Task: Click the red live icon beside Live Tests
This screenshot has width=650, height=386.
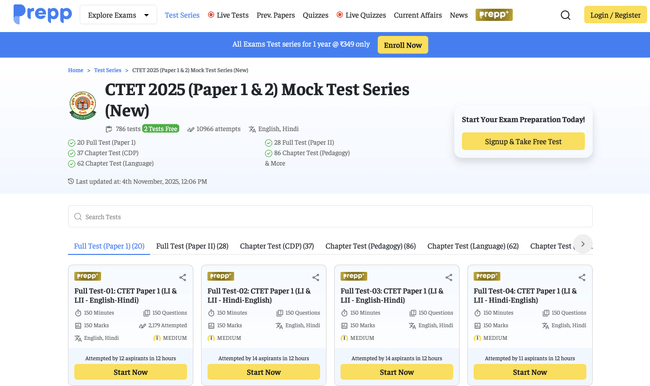Action: coord(211,15)
